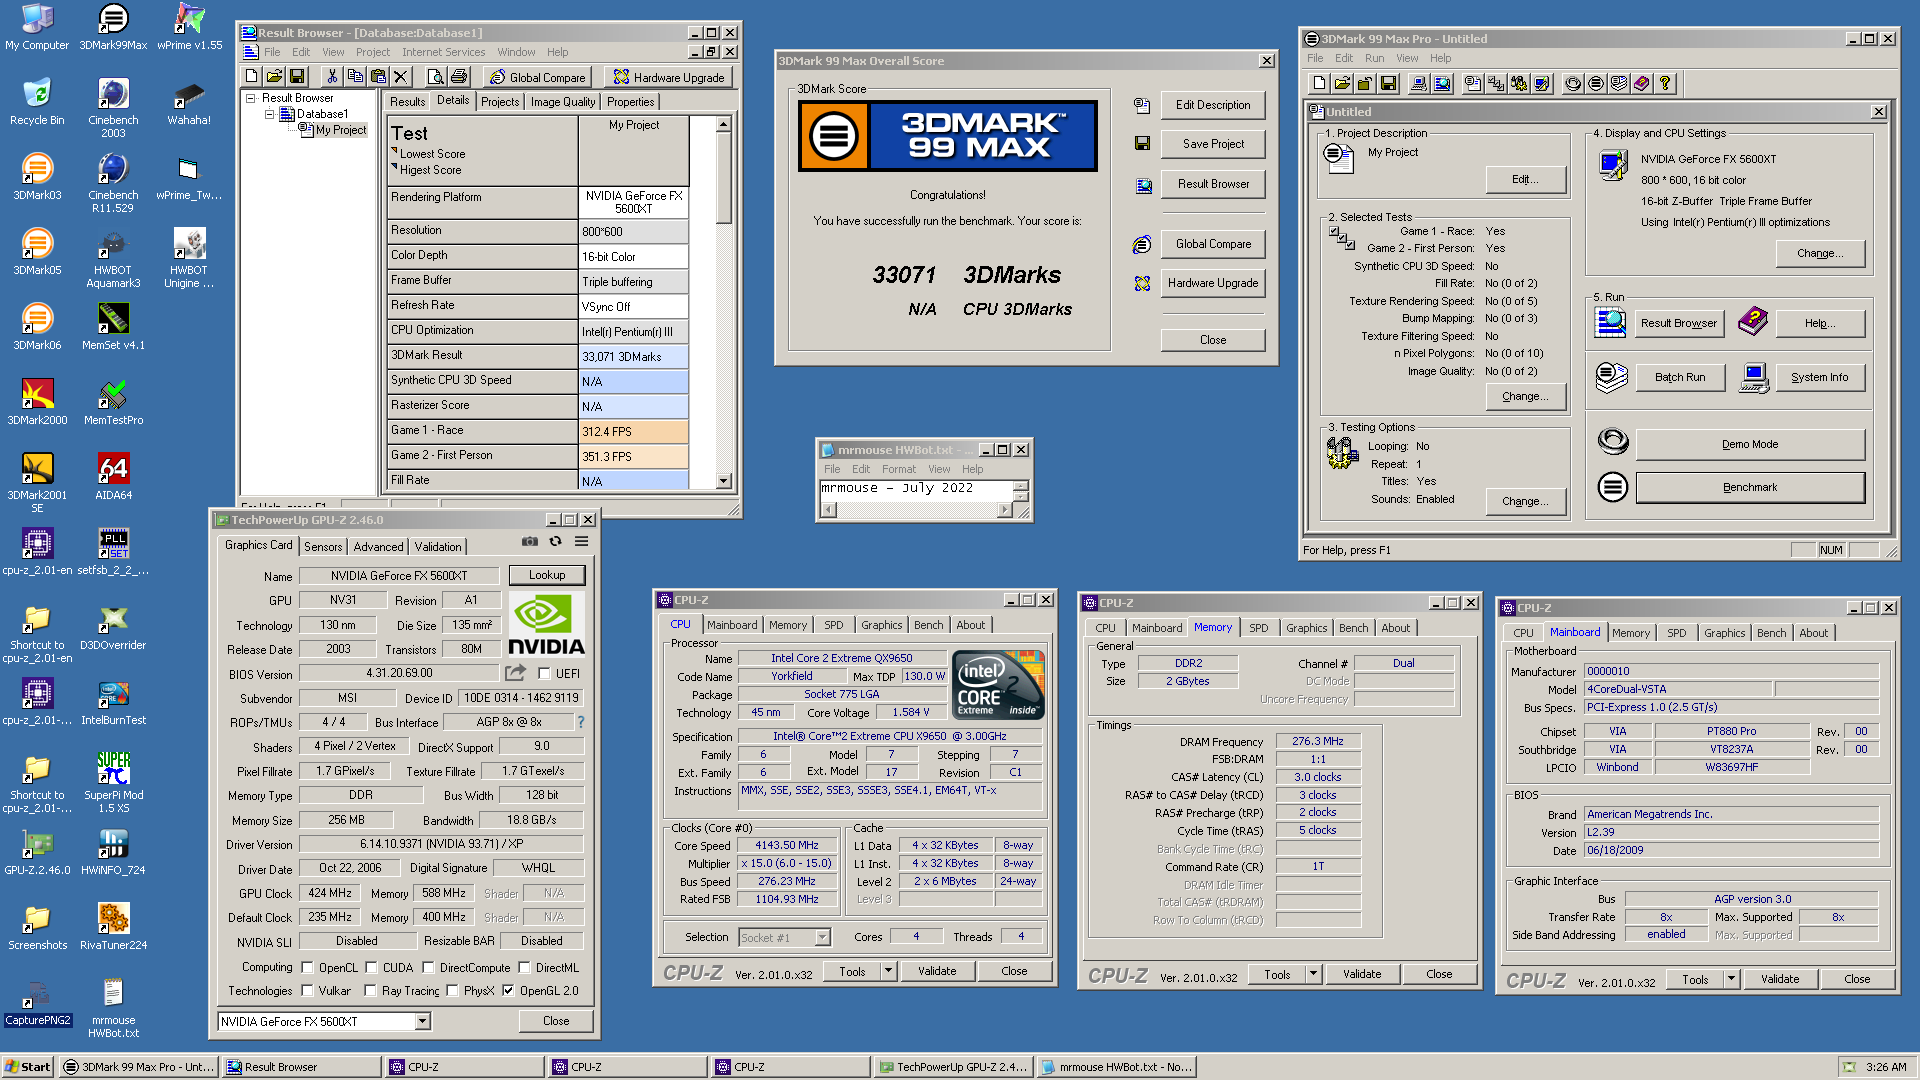This screenshot has height=1080, width=1920.
Task: Click the Save disk icon in Result Browser
Action: (x=297, y=77)
